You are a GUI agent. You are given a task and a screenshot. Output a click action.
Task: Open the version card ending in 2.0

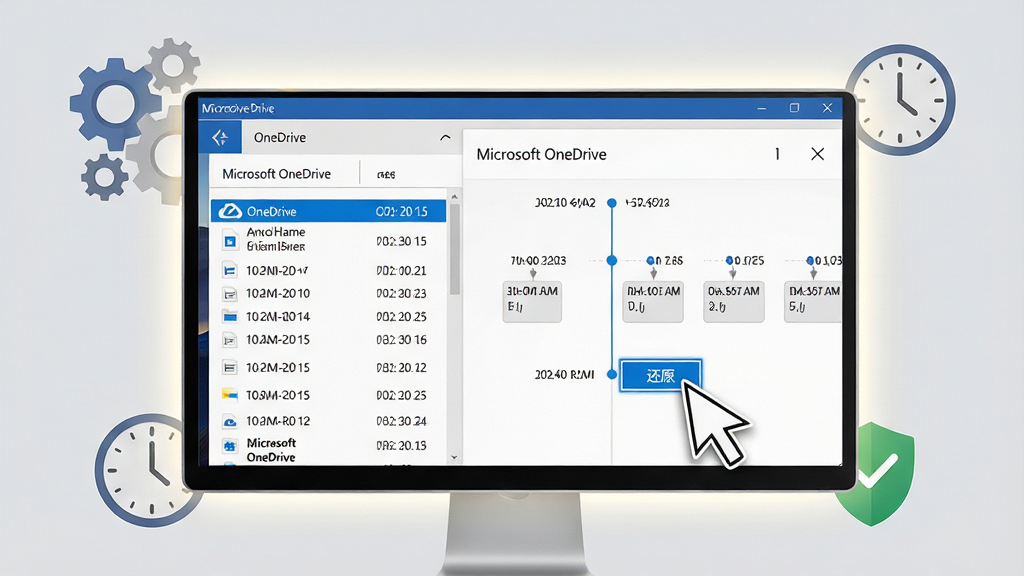[734, 302]
